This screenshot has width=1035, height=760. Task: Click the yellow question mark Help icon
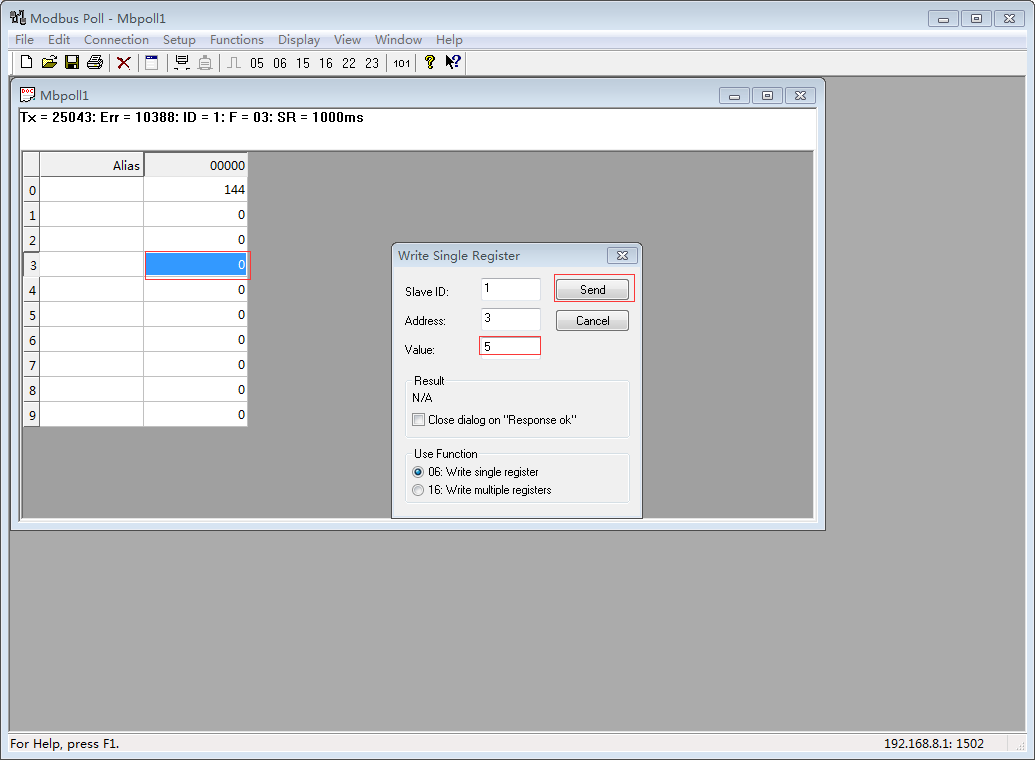click(430, 63)
